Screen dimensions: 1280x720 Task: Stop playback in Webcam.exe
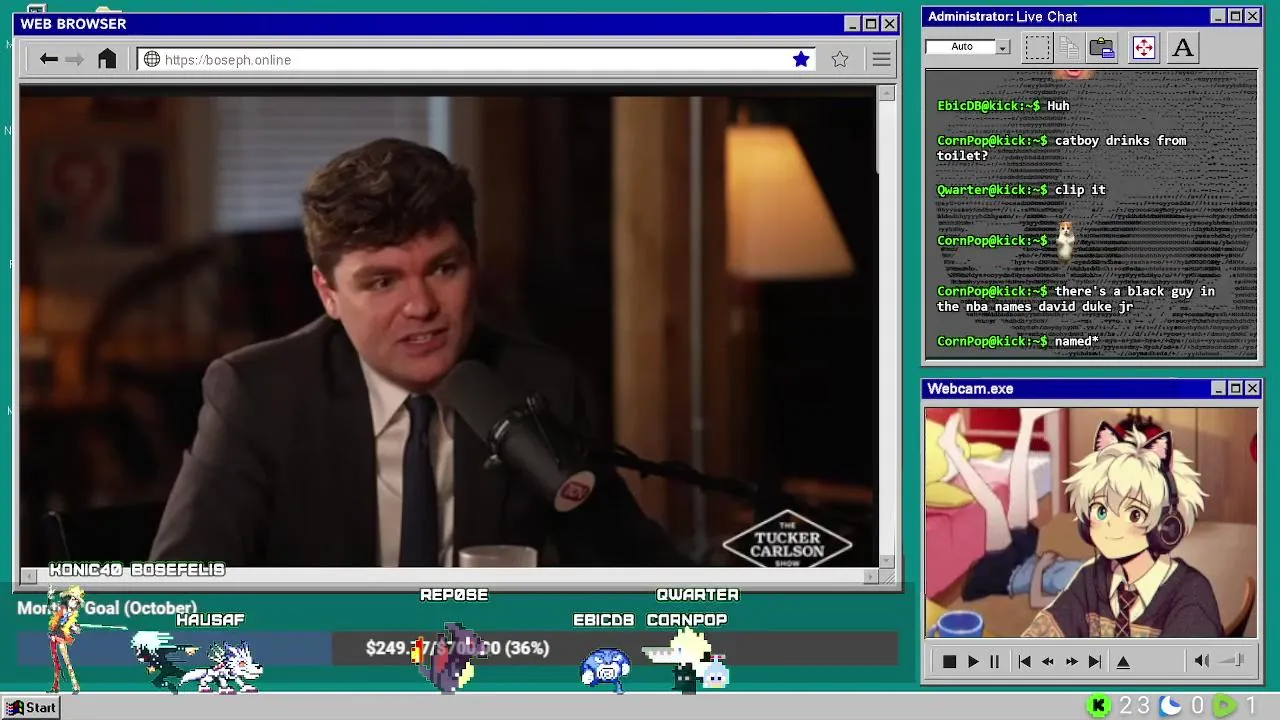coord(950,661)
